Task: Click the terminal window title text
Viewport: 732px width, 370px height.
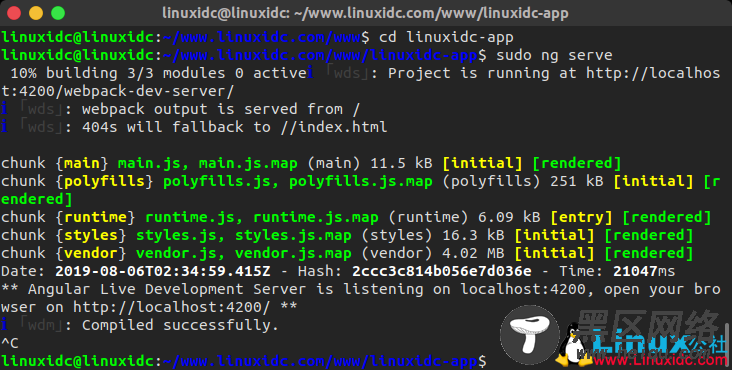Action: click(365, 13)
